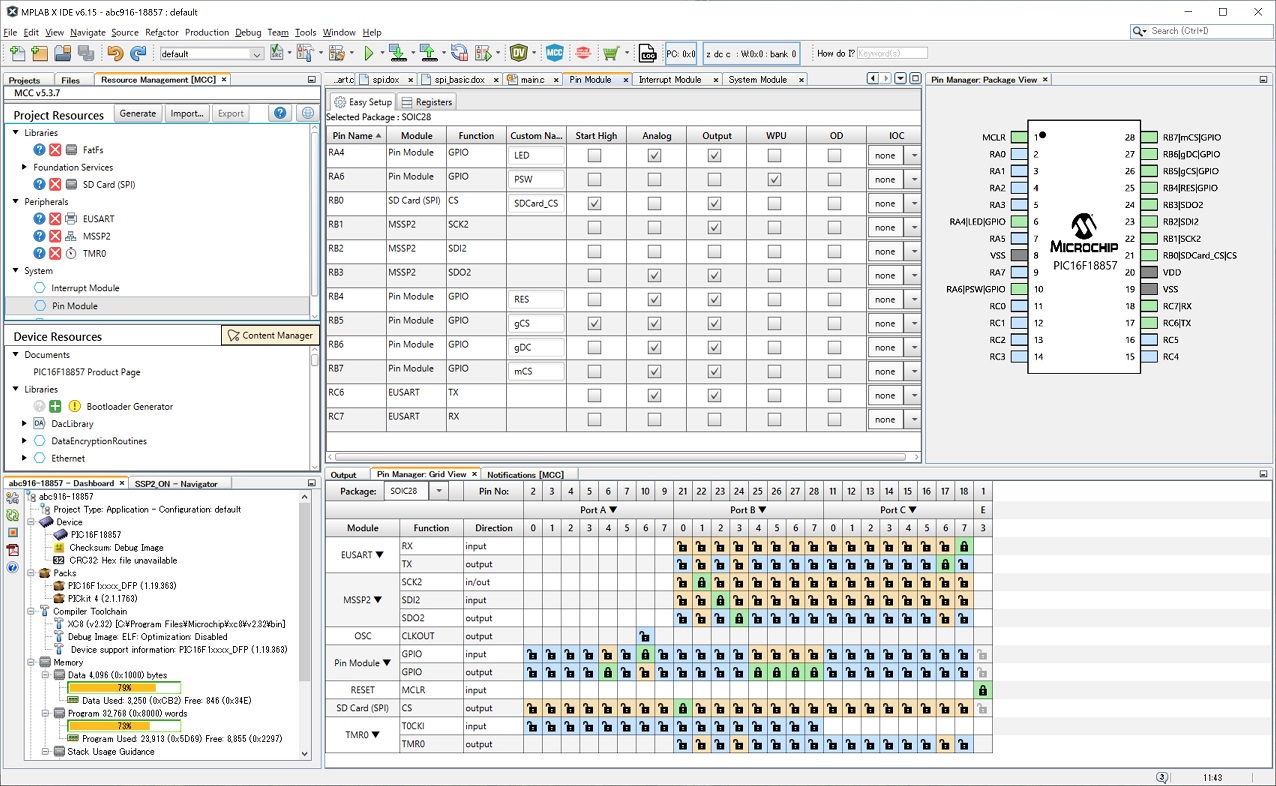
Task: Remove FatFs with its red X icon
Action: pyautogui.click(x=55, y=150)
